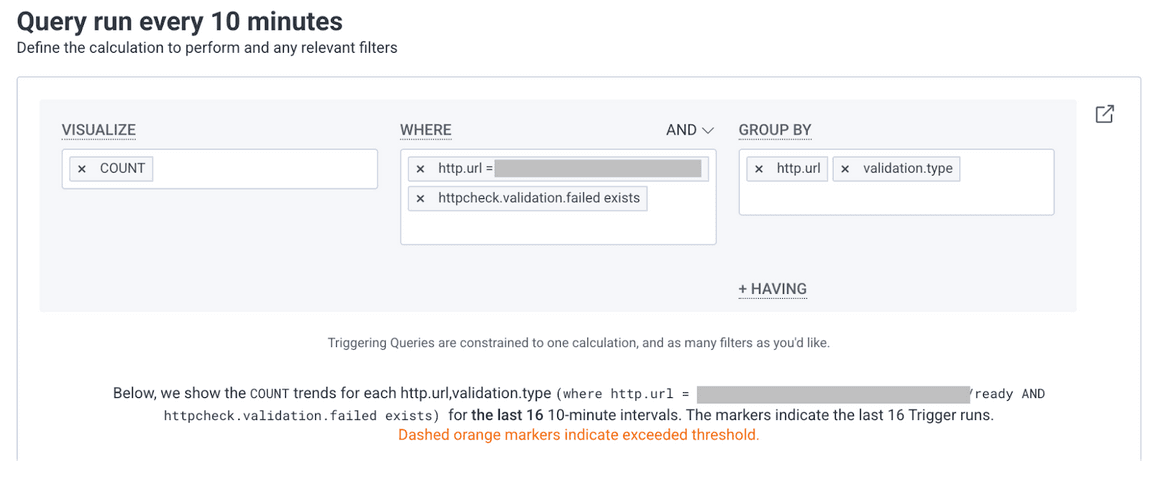Remove the COUNT visualize chip
Viewport: 1176px width, 477px height.
coord(82,169)
